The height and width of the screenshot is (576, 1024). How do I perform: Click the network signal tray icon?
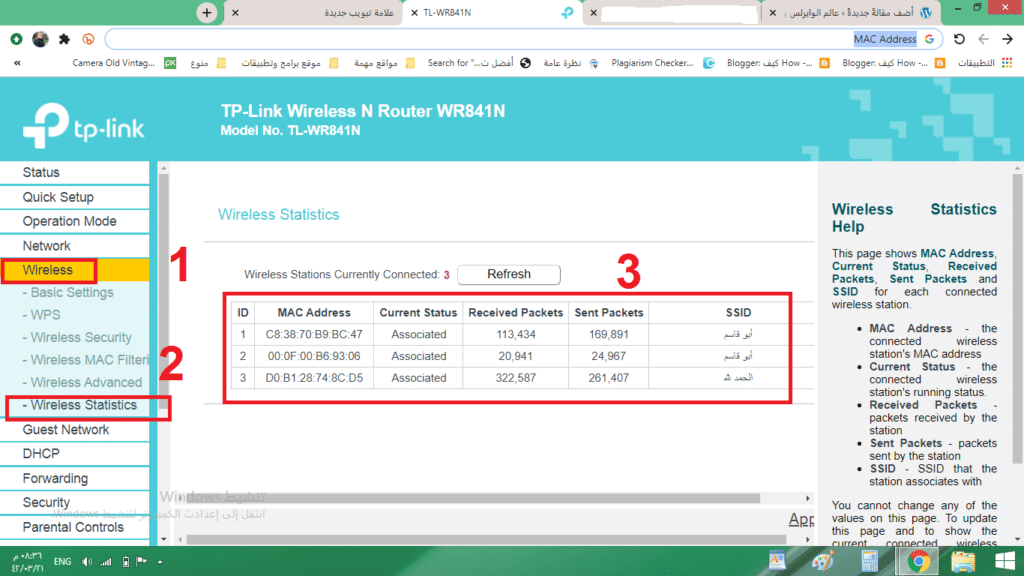(106, 562)
